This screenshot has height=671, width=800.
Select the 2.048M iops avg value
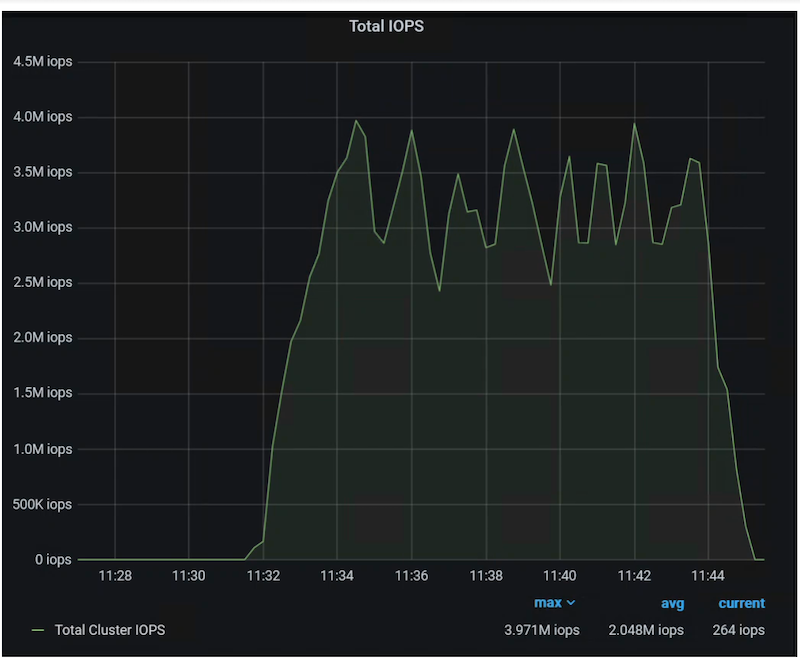(x=646, y=630)
